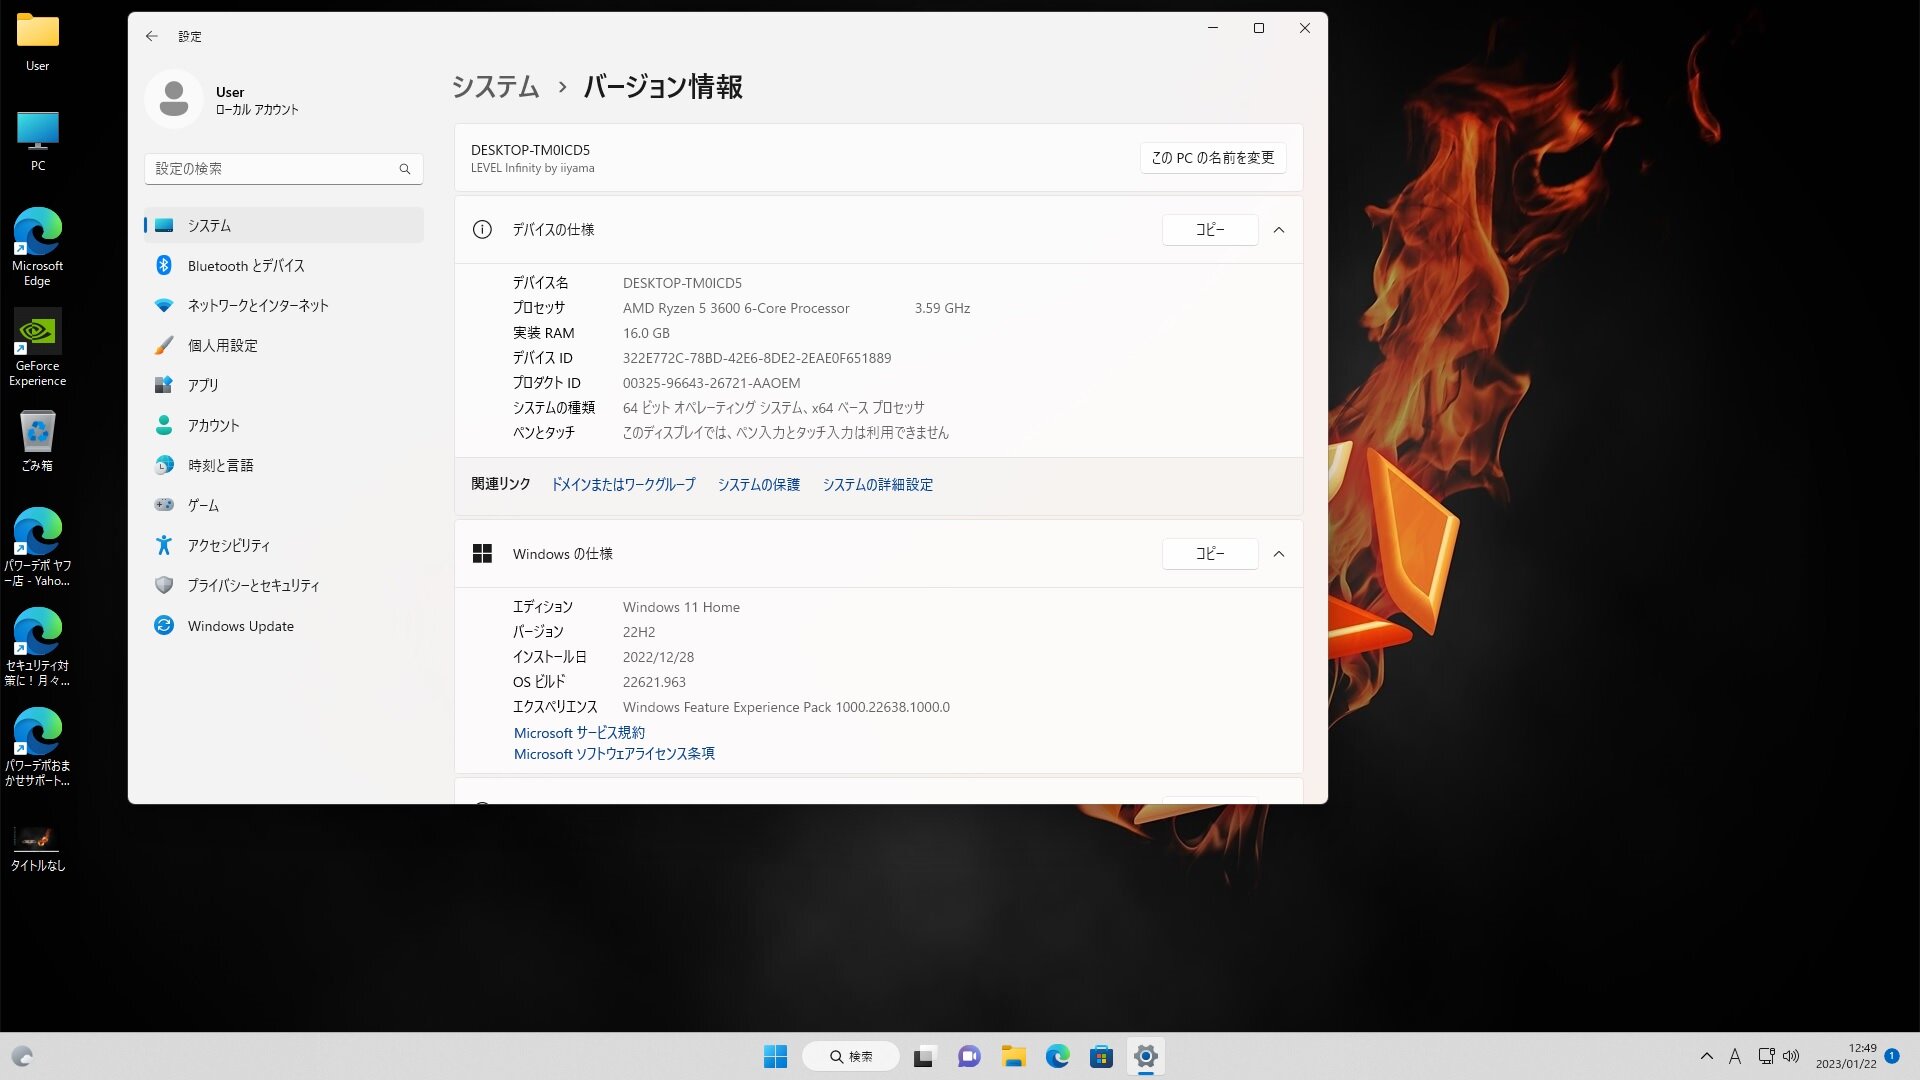Copy the デバイスの仕様 details
This screenshot has width=1920, height=1080.
point(1210,230)
